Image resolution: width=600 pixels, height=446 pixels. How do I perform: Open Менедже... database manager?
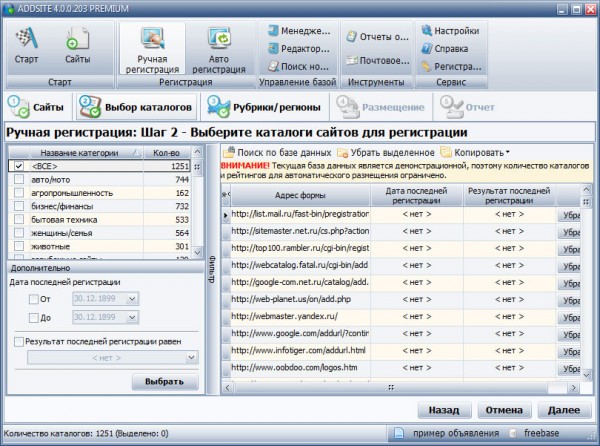299,31
